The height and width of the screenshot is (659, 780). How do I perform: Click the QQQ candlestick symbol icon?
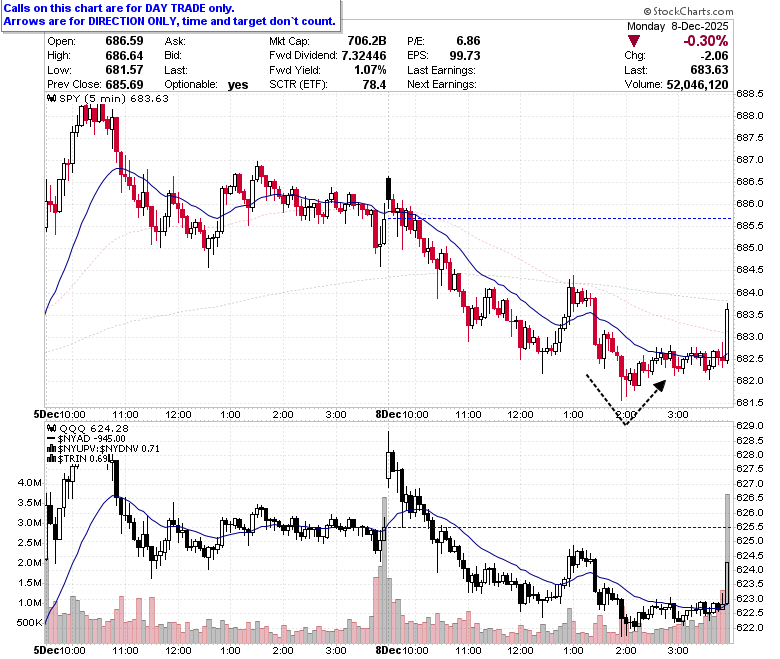click(x=51, y=428)
